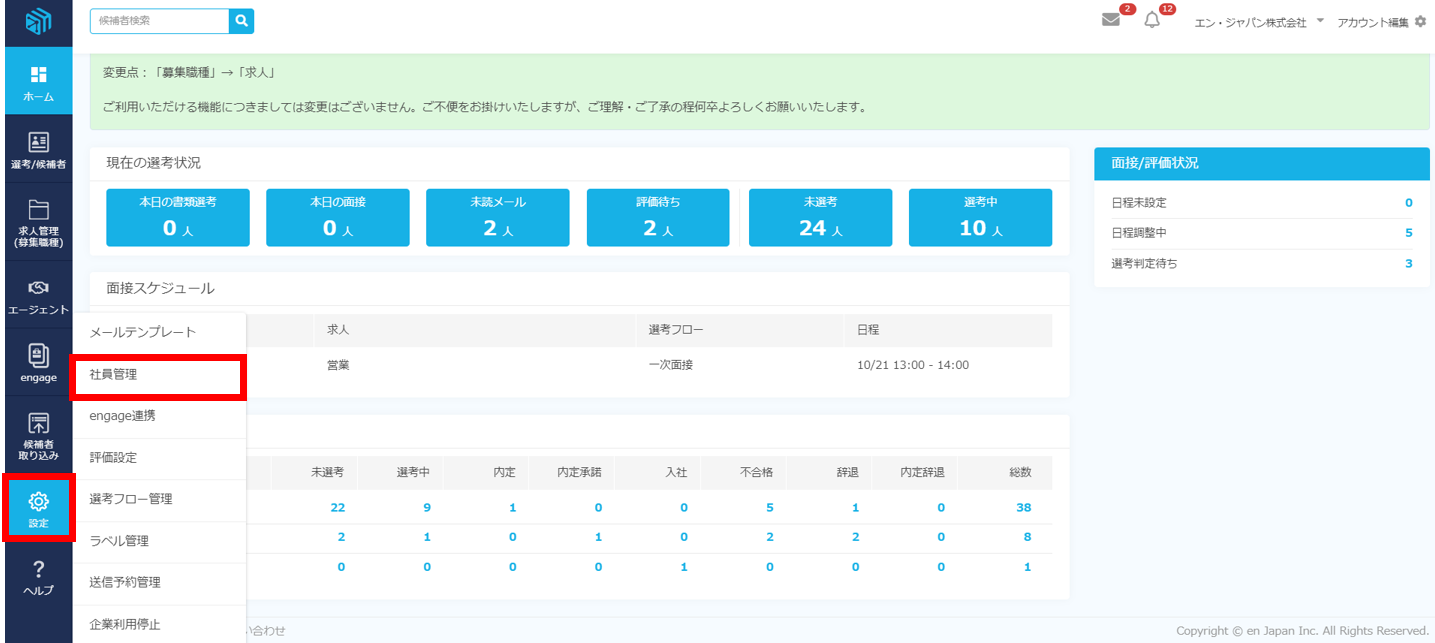Open the notification bell icon
1435x643 pixels.
click(x=1152, y=21)
